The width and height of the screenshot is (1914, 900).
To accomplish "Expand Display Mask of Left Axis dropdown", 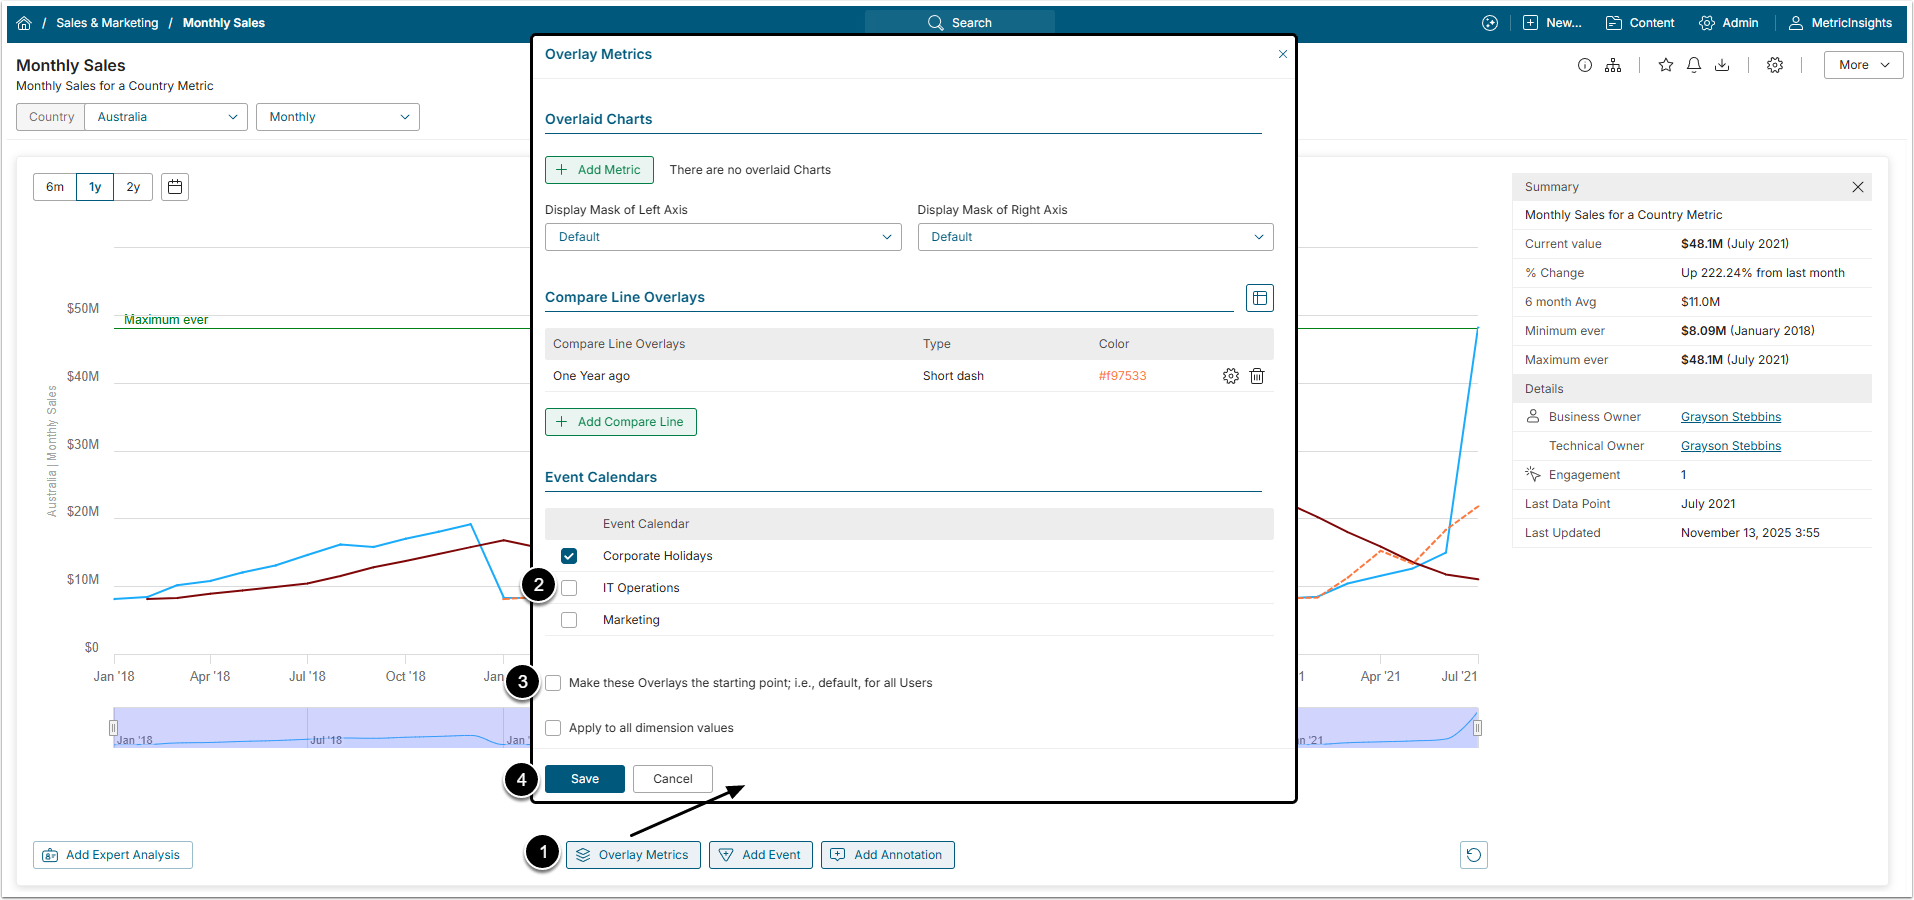I will click(x=722, y=237).
